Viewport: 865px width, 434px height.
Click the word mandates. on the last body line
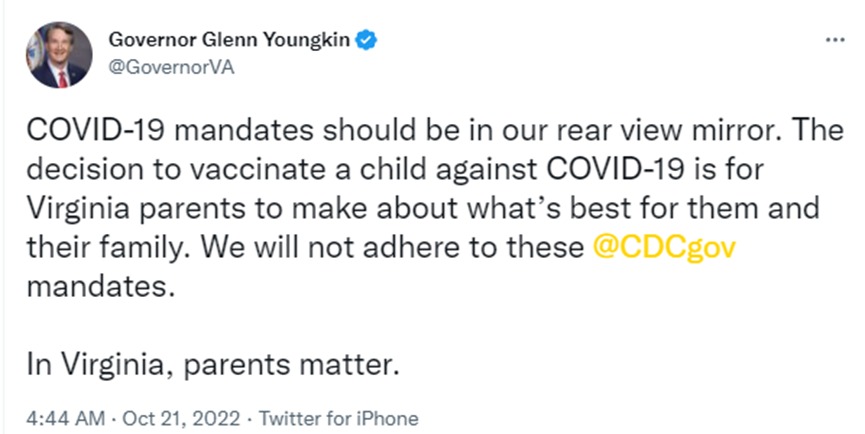click(101, 286)
